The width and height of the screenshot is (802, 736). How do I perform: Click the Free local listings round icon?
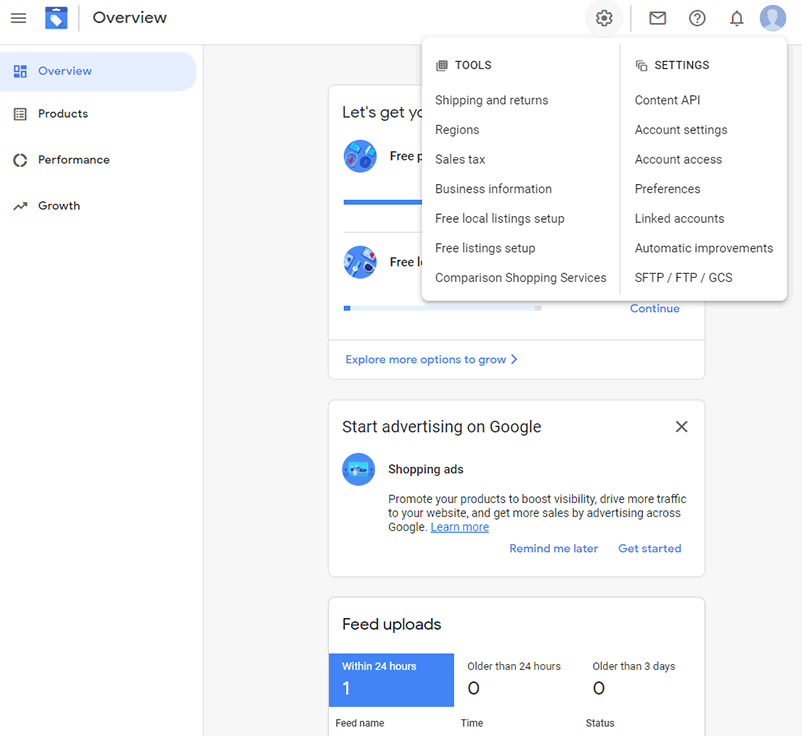(360, 262)
